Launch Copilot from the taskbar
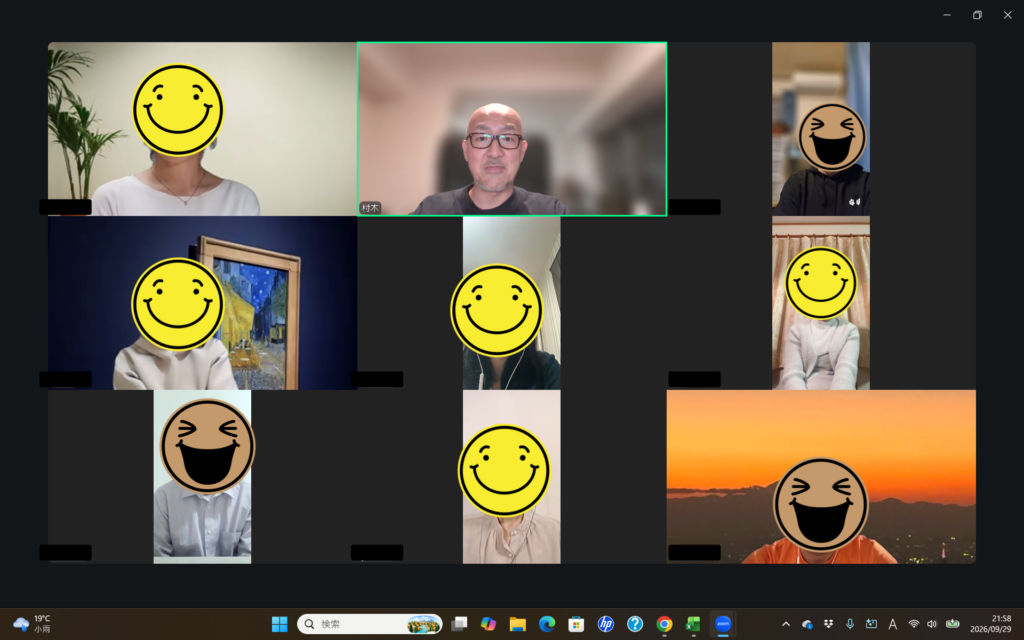This screenshot has width=1024, height=640. click(488, 624)
